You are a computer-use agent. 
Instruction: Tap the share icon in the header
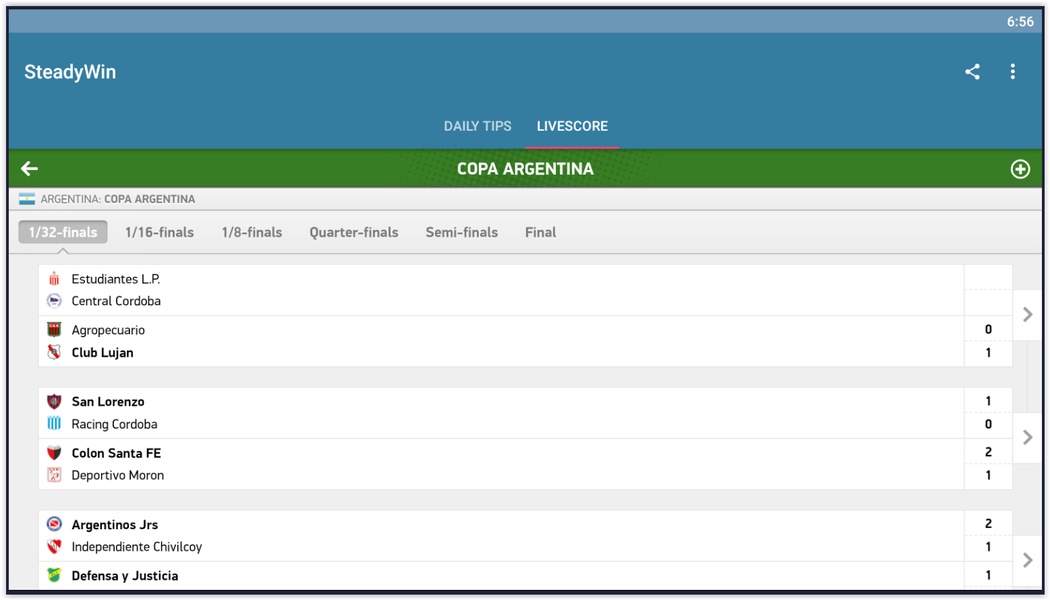(972, 72)
